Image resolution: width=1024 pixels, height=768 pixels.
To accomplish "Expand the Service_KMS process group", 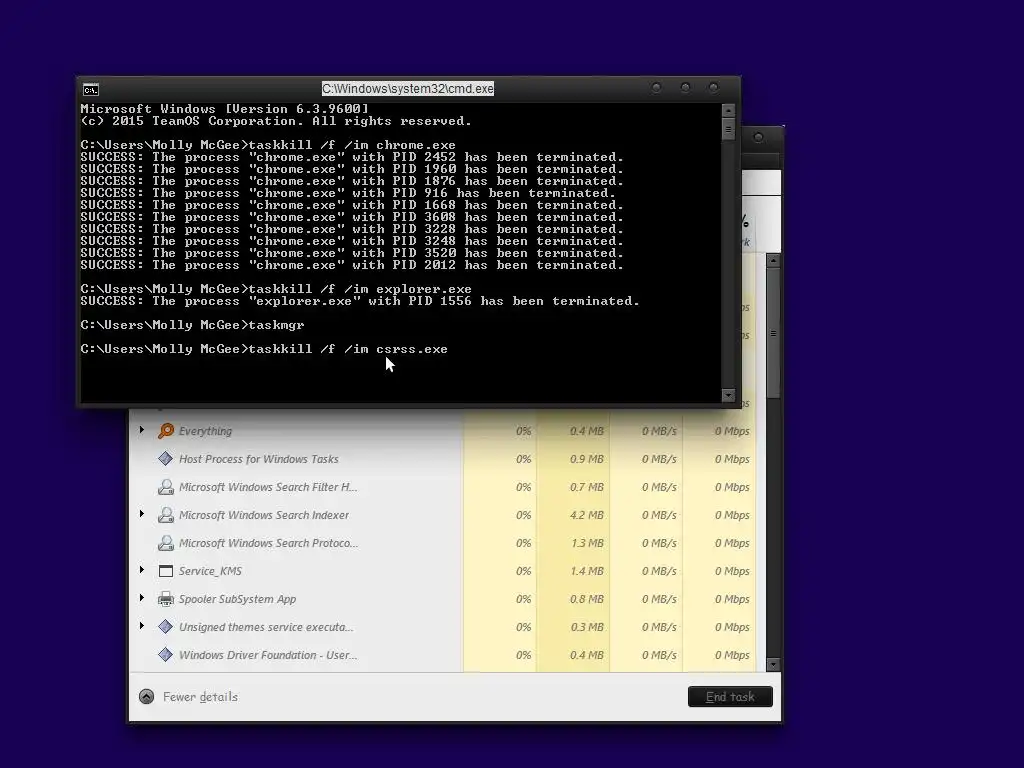I will tap(142, 570).
